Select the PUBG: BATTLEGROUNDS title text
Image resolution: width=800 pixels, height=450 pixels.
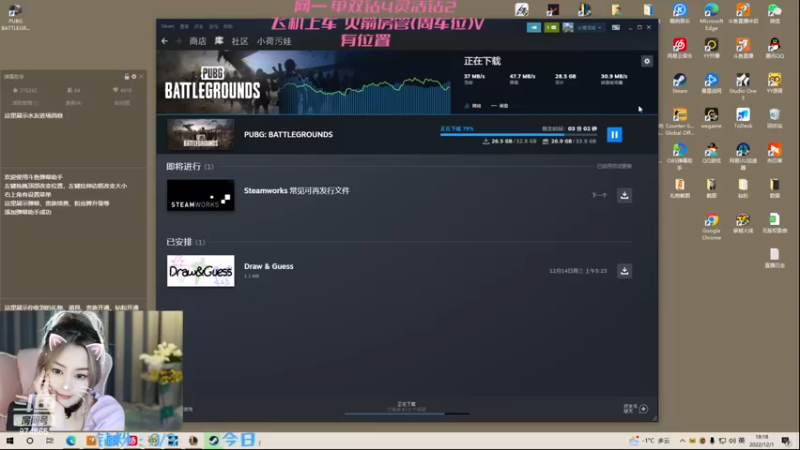pos(288,135)
